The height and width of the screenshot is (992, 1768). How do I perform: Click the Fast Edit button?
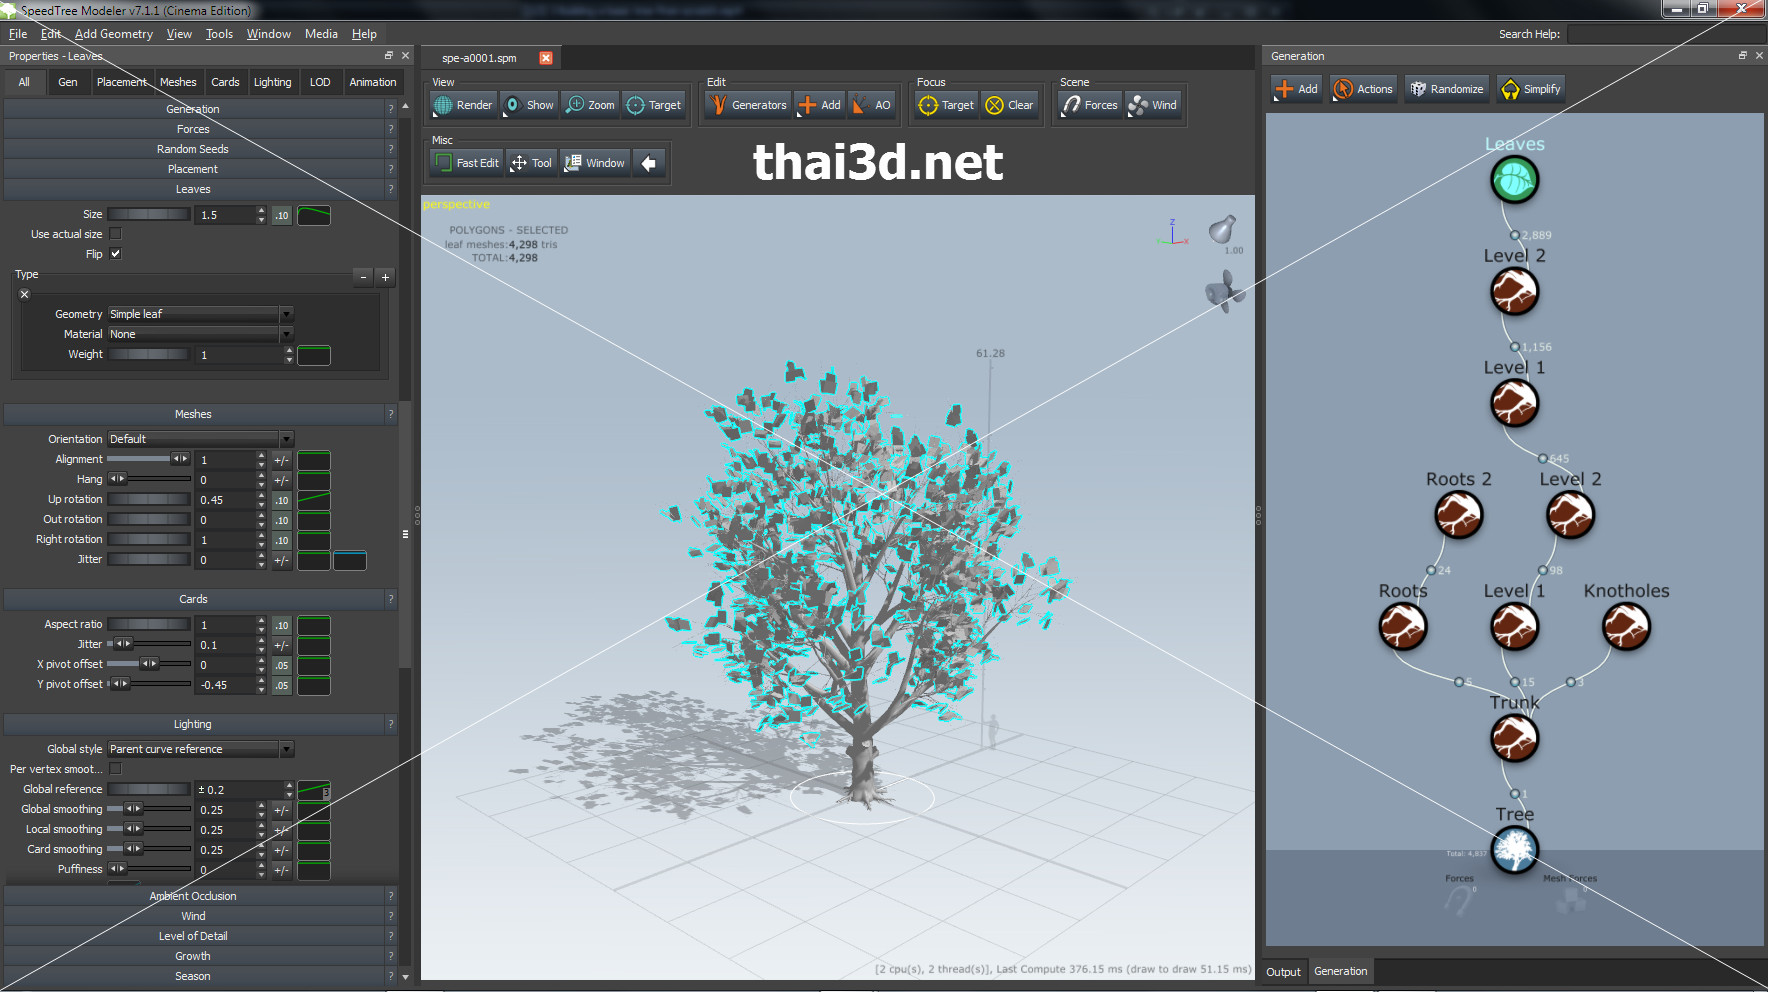467,163
